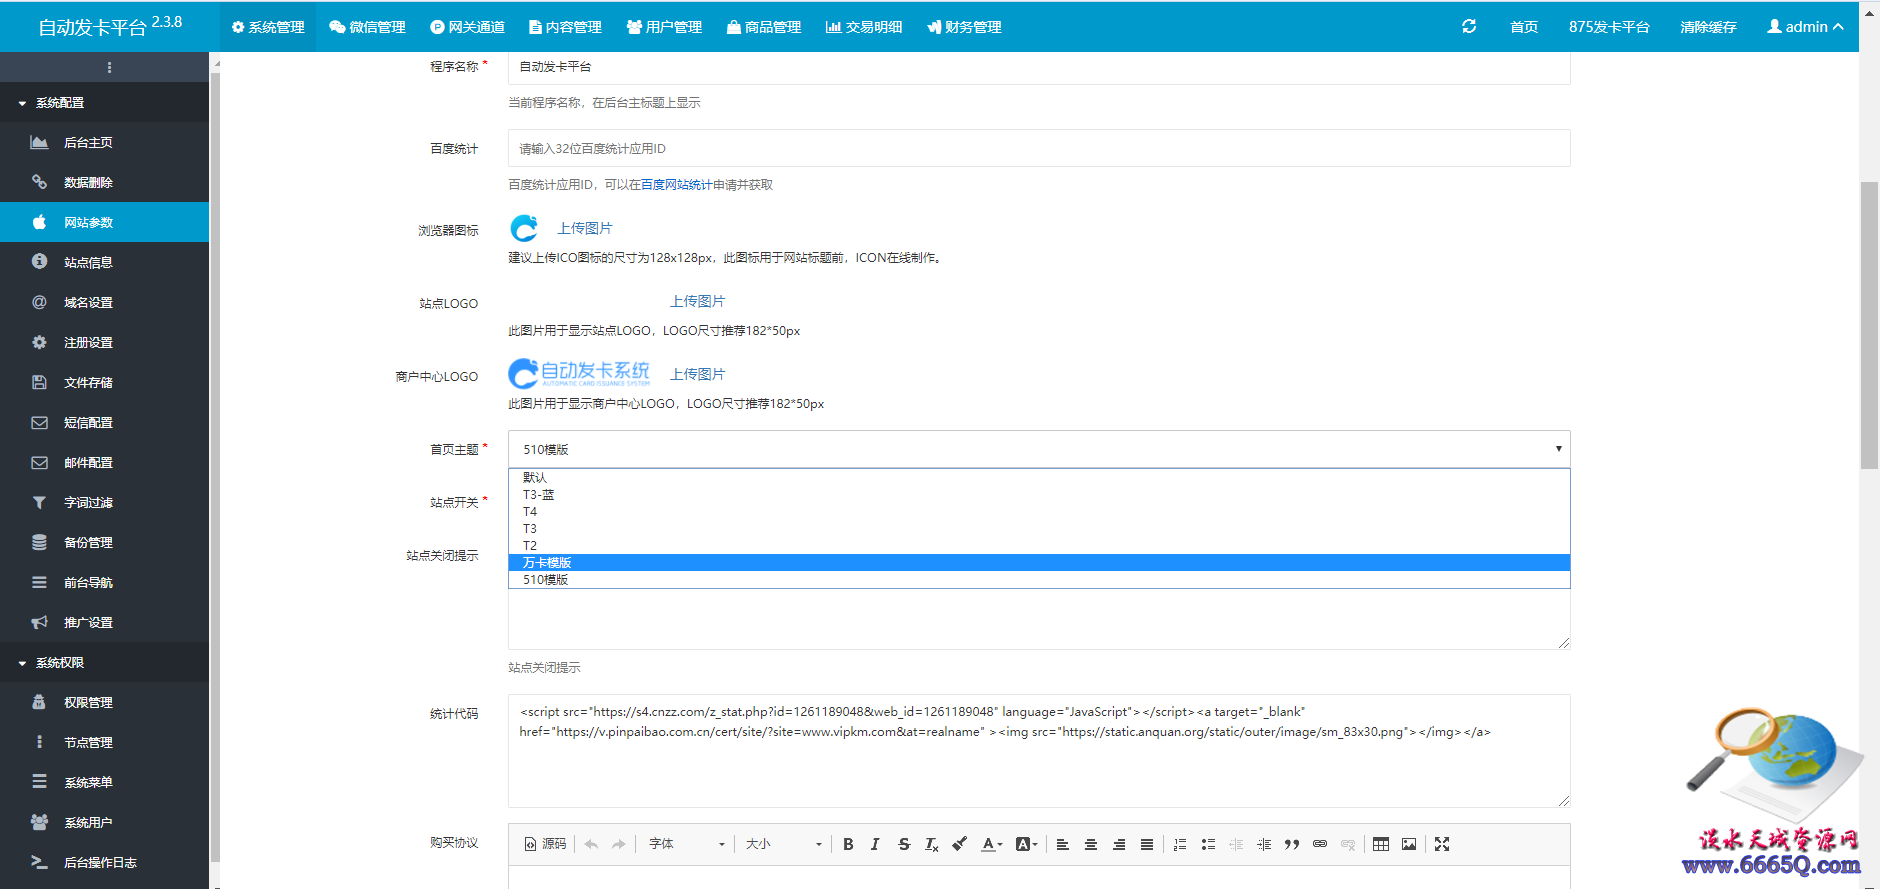This screenshot has height=889, width=1880.
Task: Open the admin user dropdown
Action: 1805,26
